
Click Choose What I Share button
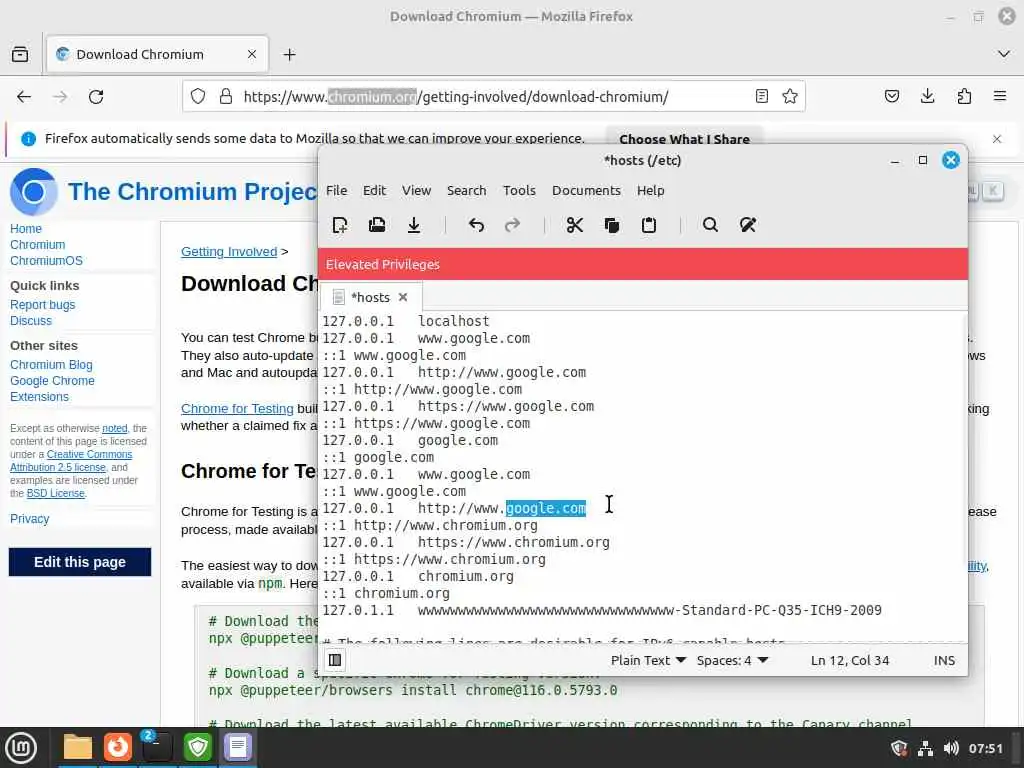pyautogui.click(x=684, y=138)
